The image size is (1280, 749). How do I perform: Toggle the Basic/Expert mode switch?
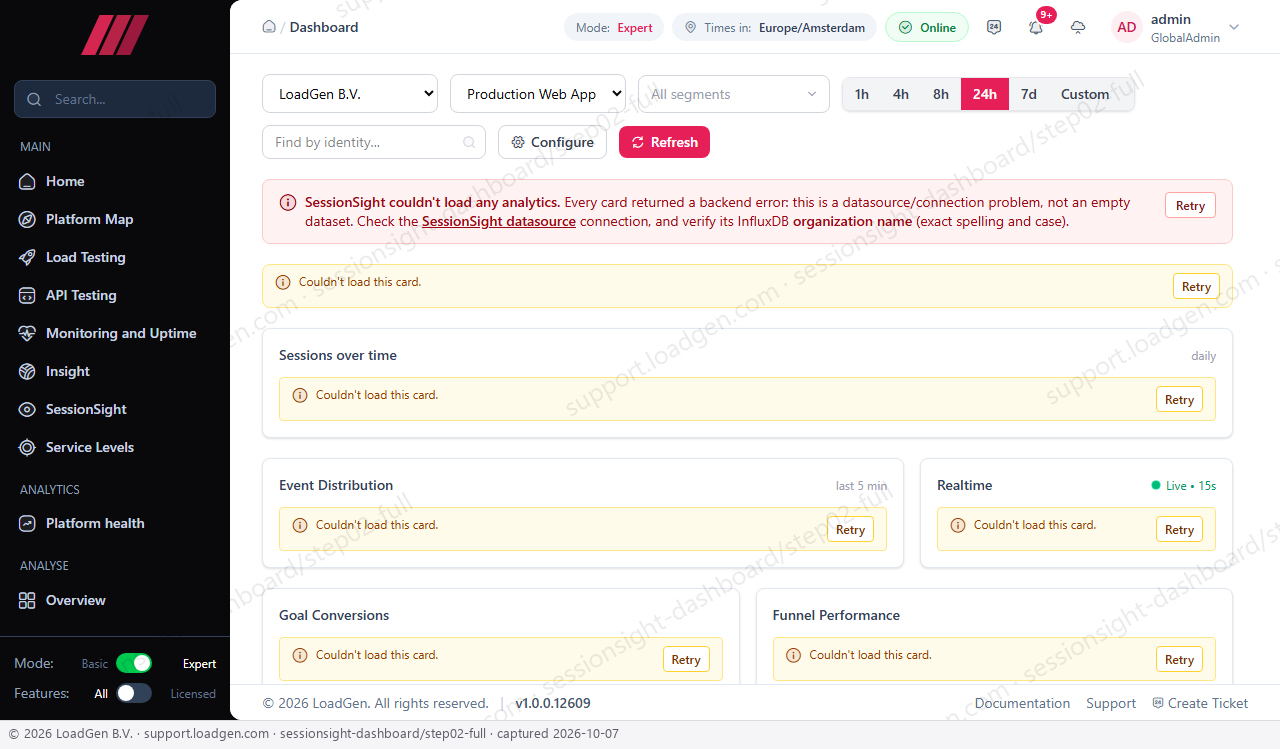tap(134, 663)
